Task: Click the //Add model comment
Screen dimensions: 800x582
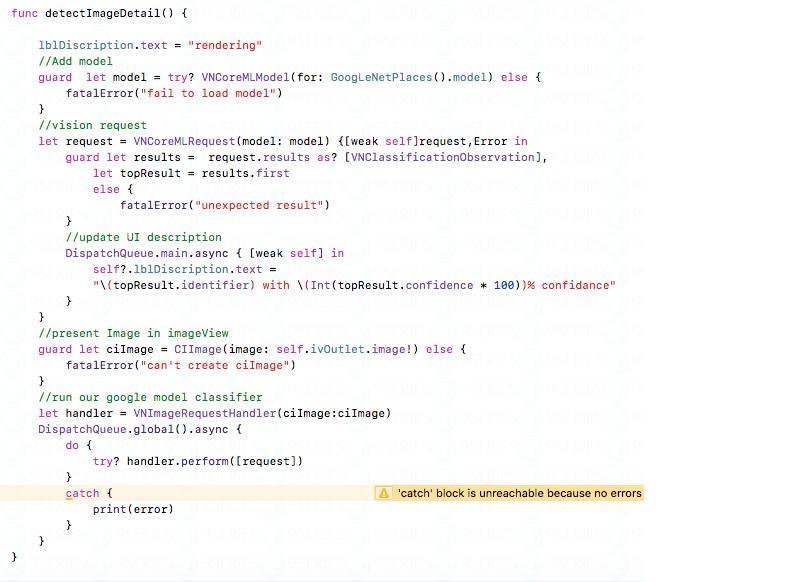Action: tap(75, 61)
